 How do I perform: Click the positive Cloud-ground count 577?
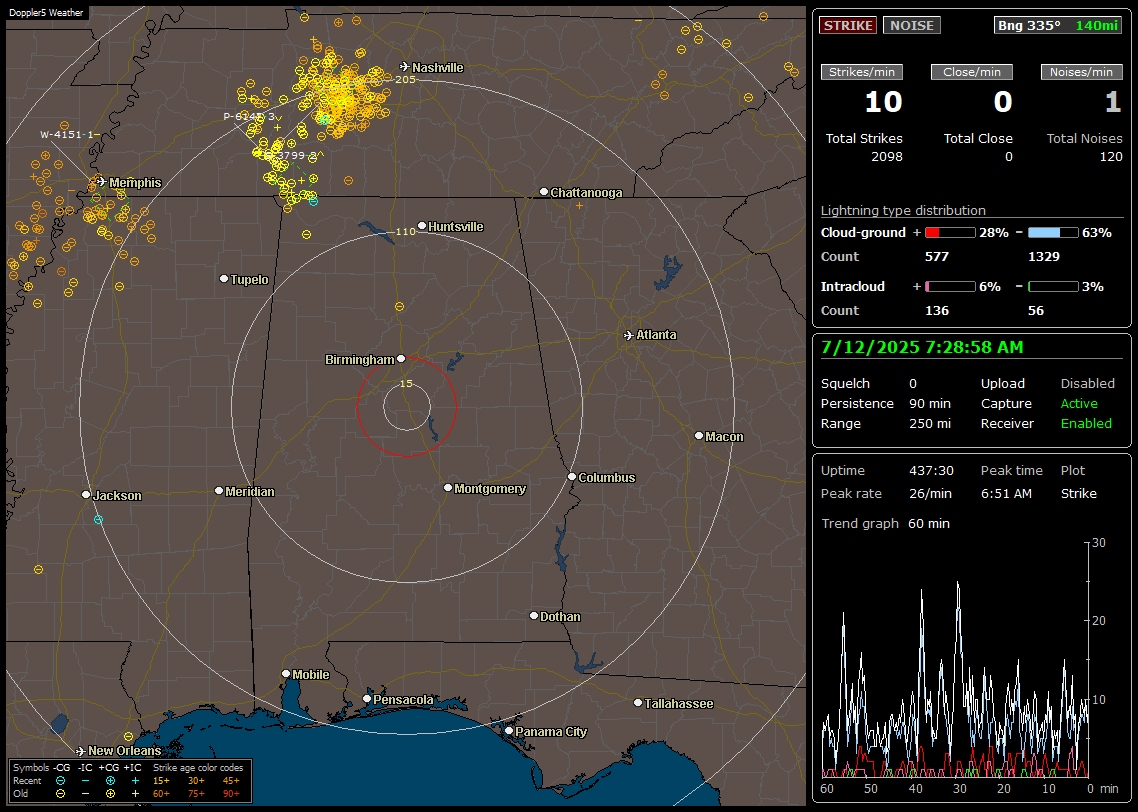tap(937, 256)
